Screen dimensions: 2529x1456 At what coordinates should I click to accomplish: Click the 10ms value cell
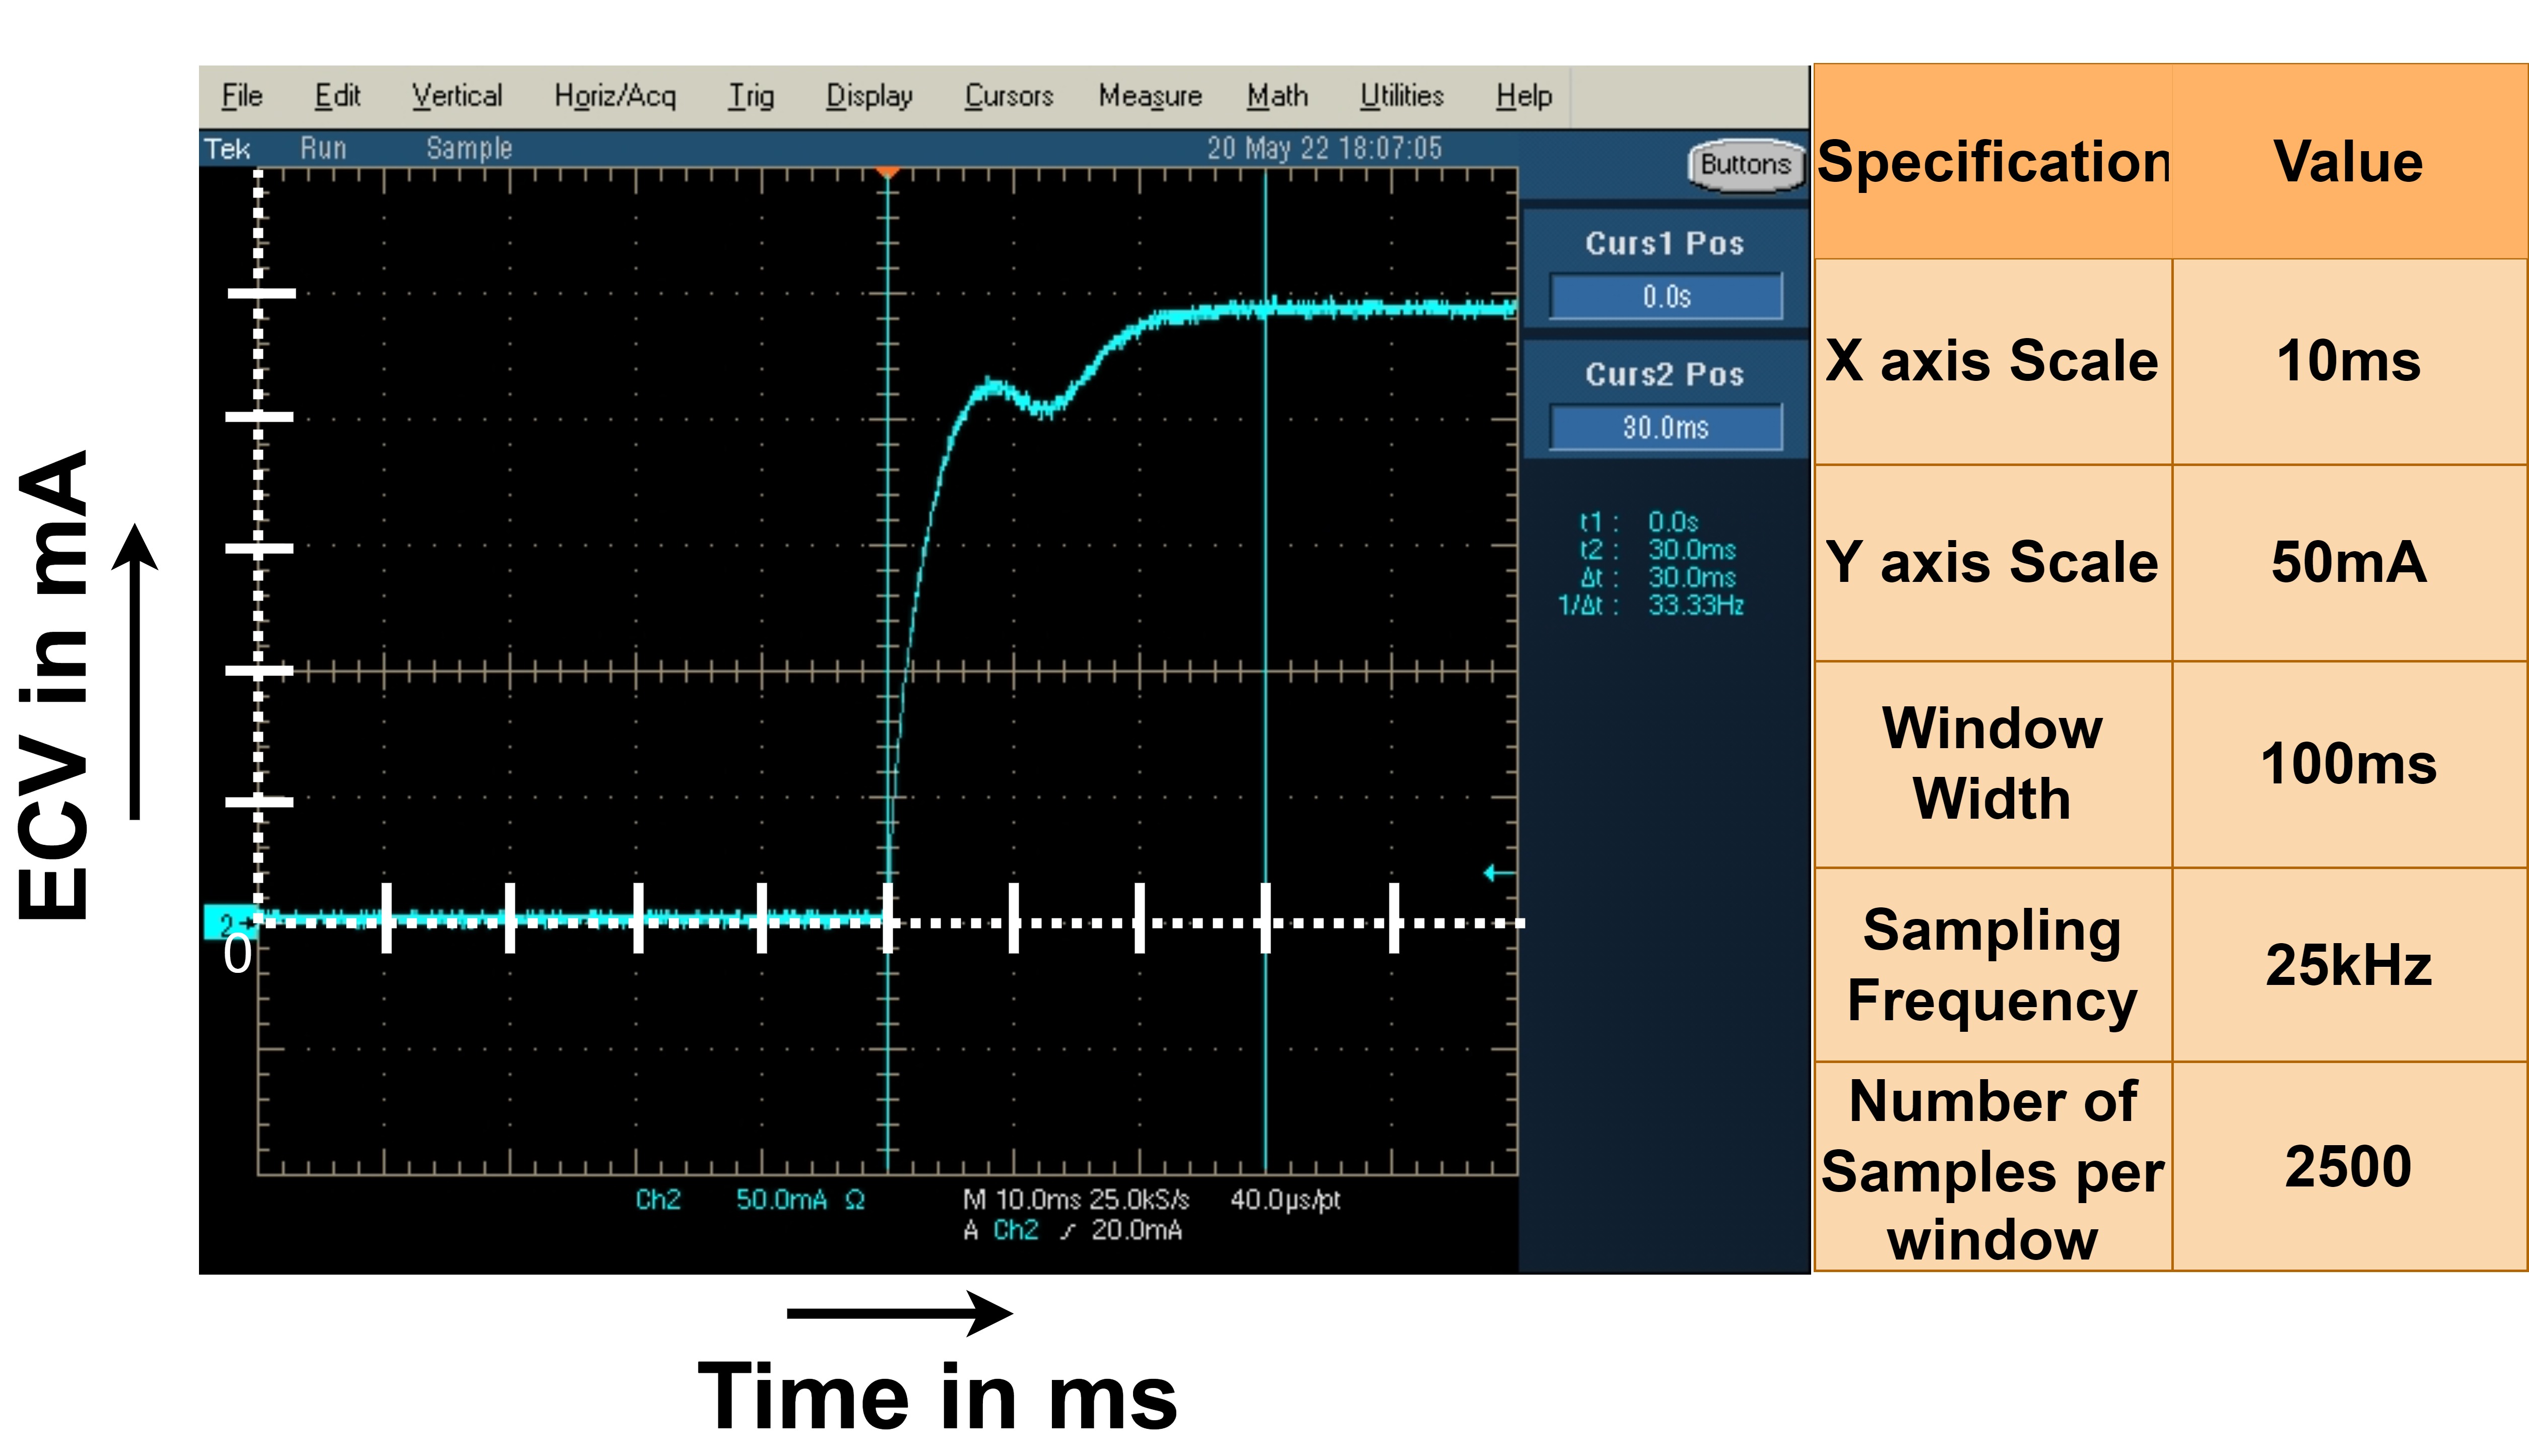tap(2349, 361)
